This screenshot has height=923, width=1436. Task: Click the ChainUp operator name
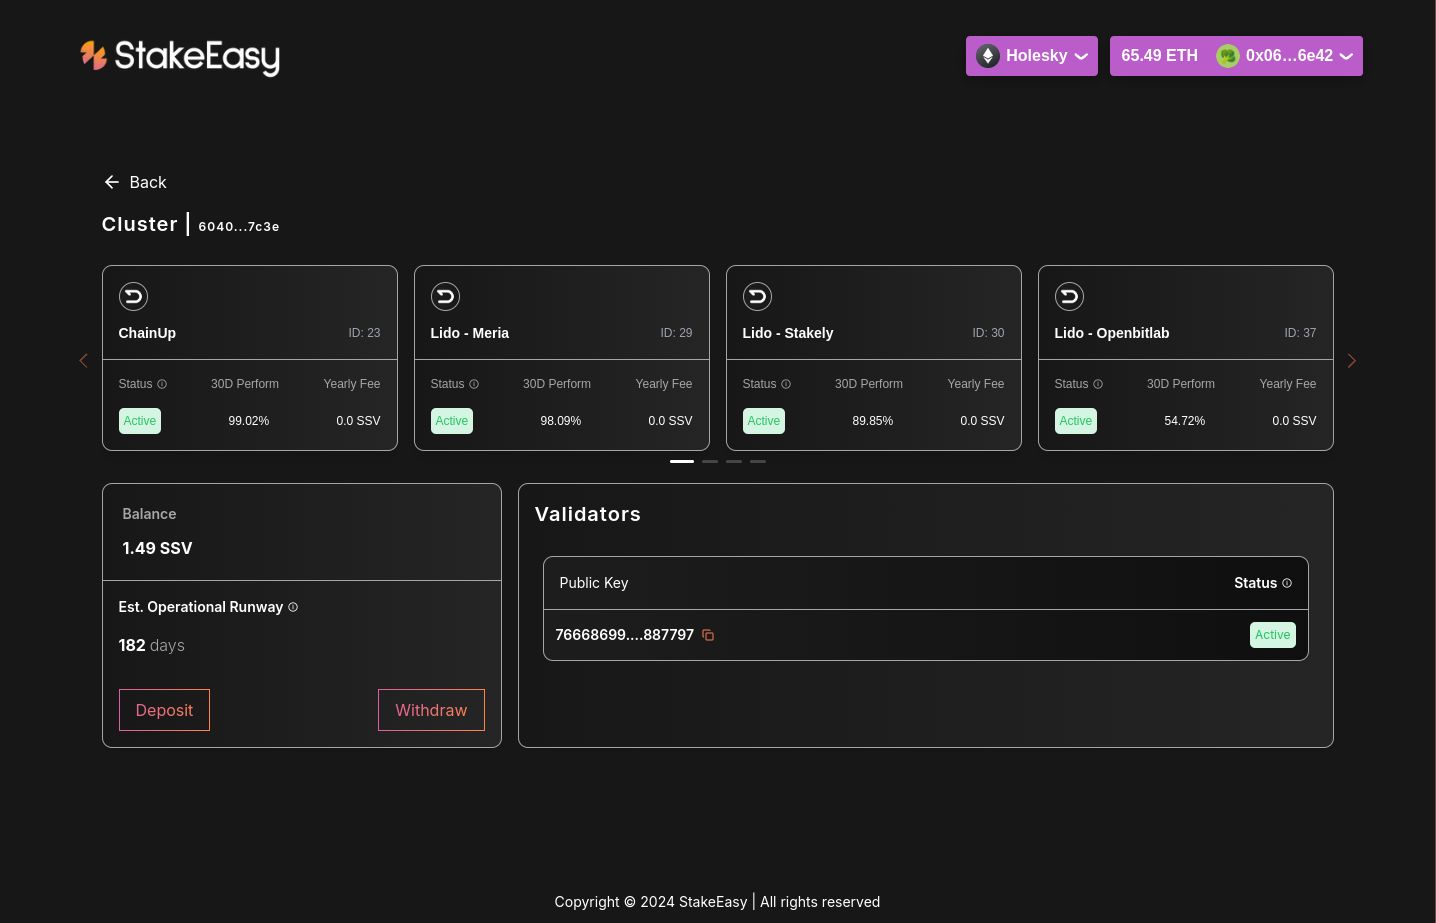pyautogui.click(x=147, y=333)
